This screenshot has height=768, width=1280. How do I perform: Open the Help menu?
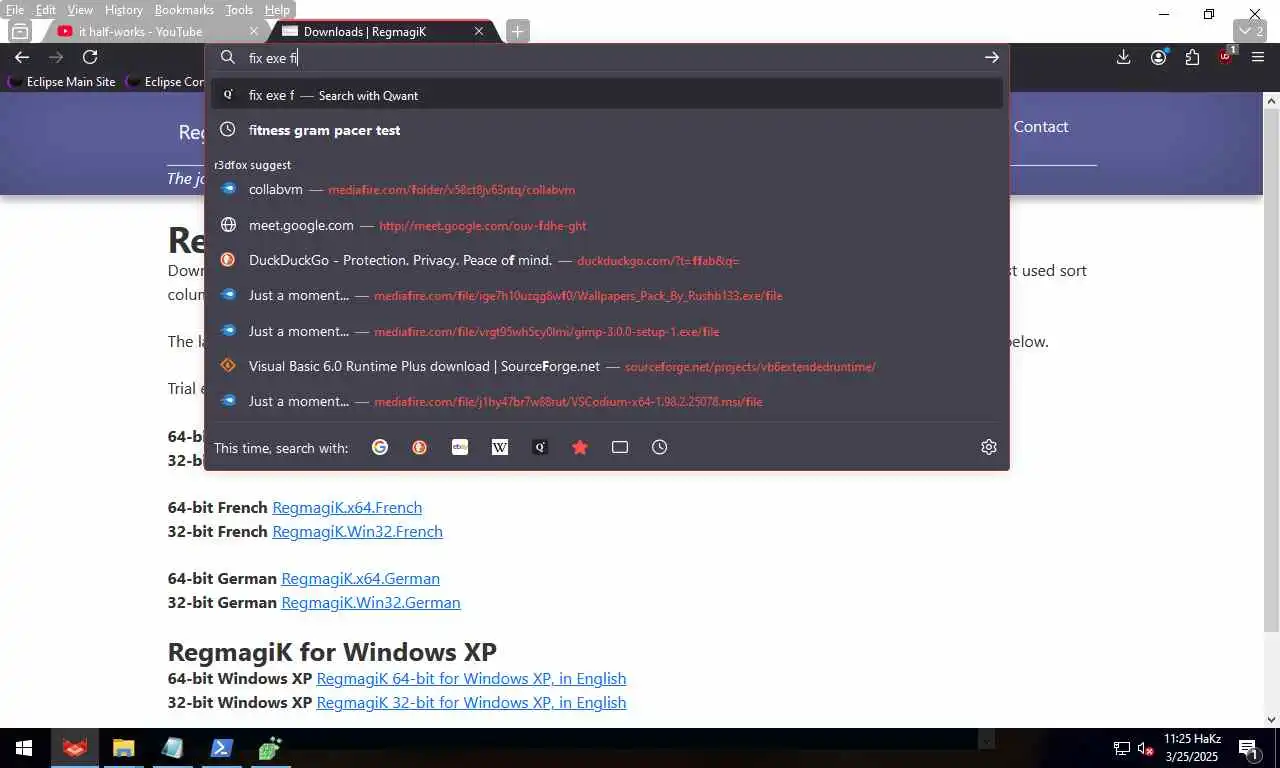277,9
